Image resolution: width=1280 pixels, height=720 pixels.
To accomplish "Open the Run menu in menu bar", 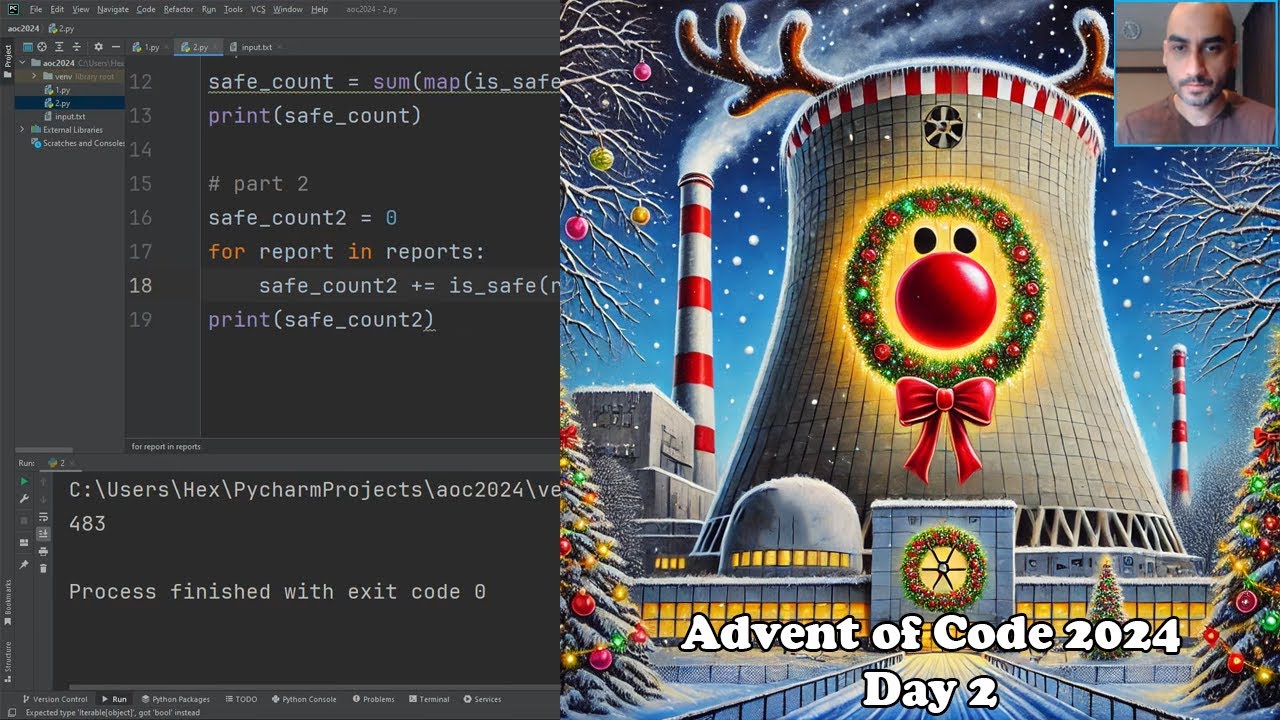I will (209, 9).
